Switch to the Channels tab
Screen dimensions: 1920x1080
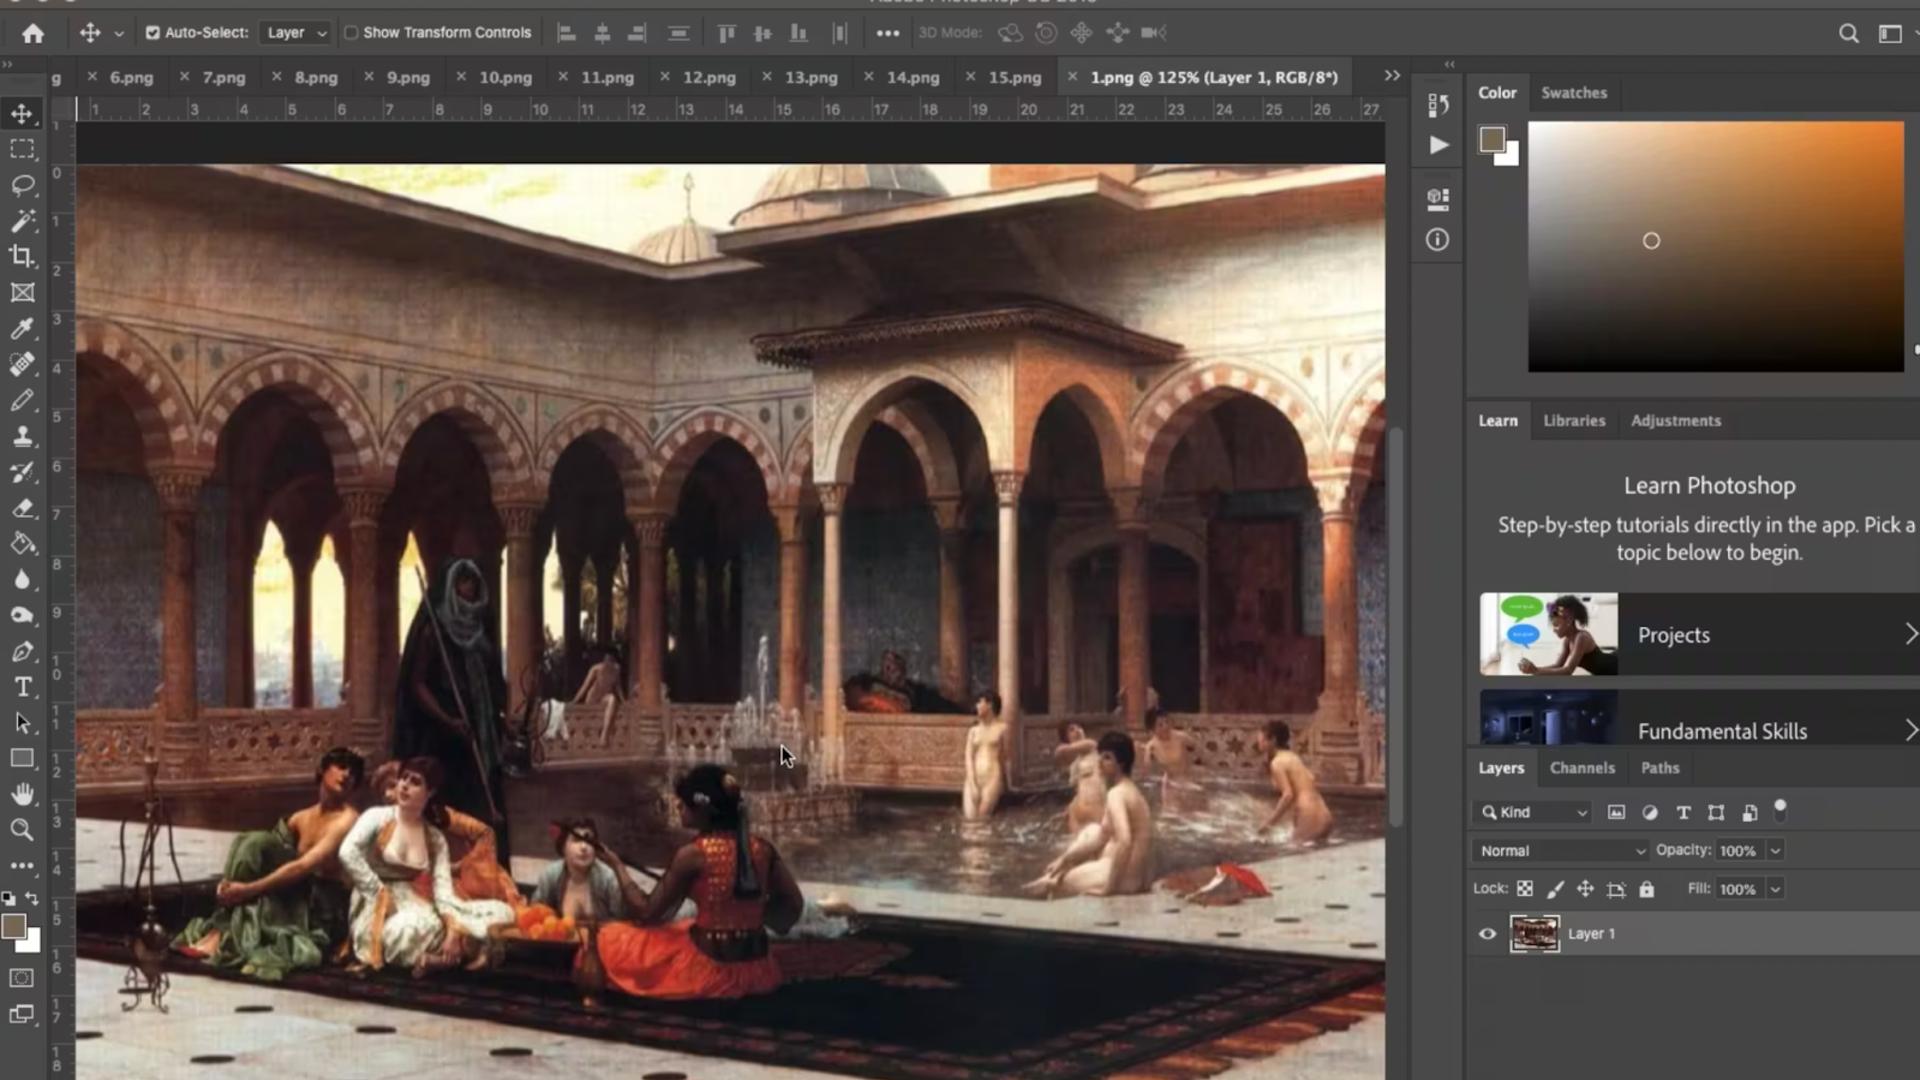(x=1582, y=768)
